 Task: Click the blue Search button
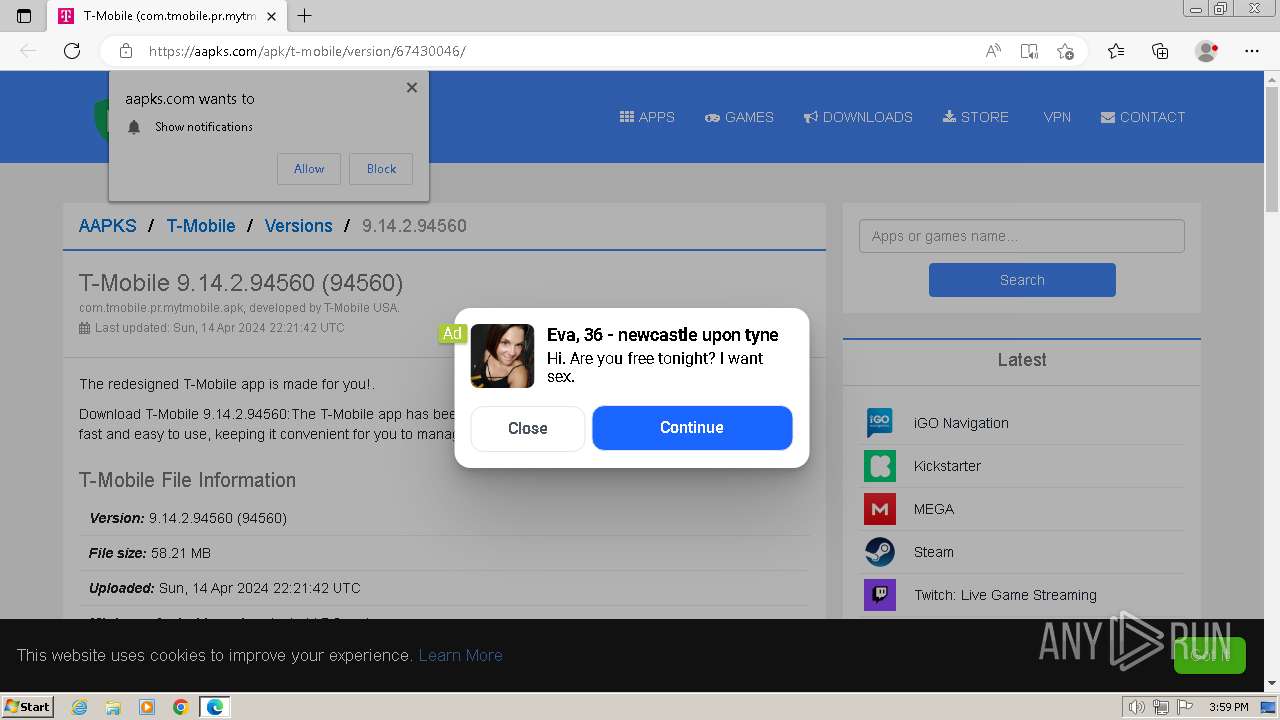pos(1022,280)
